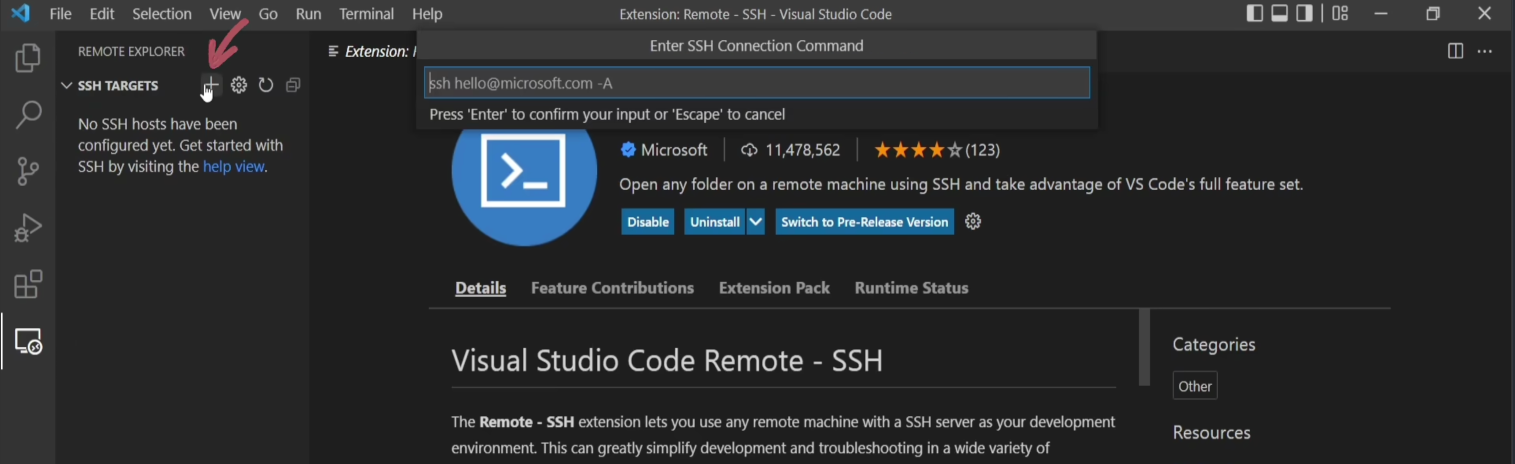Click the install count 11,478,562
This screenshot has height=464, width=1515.
tap(790, 150)
